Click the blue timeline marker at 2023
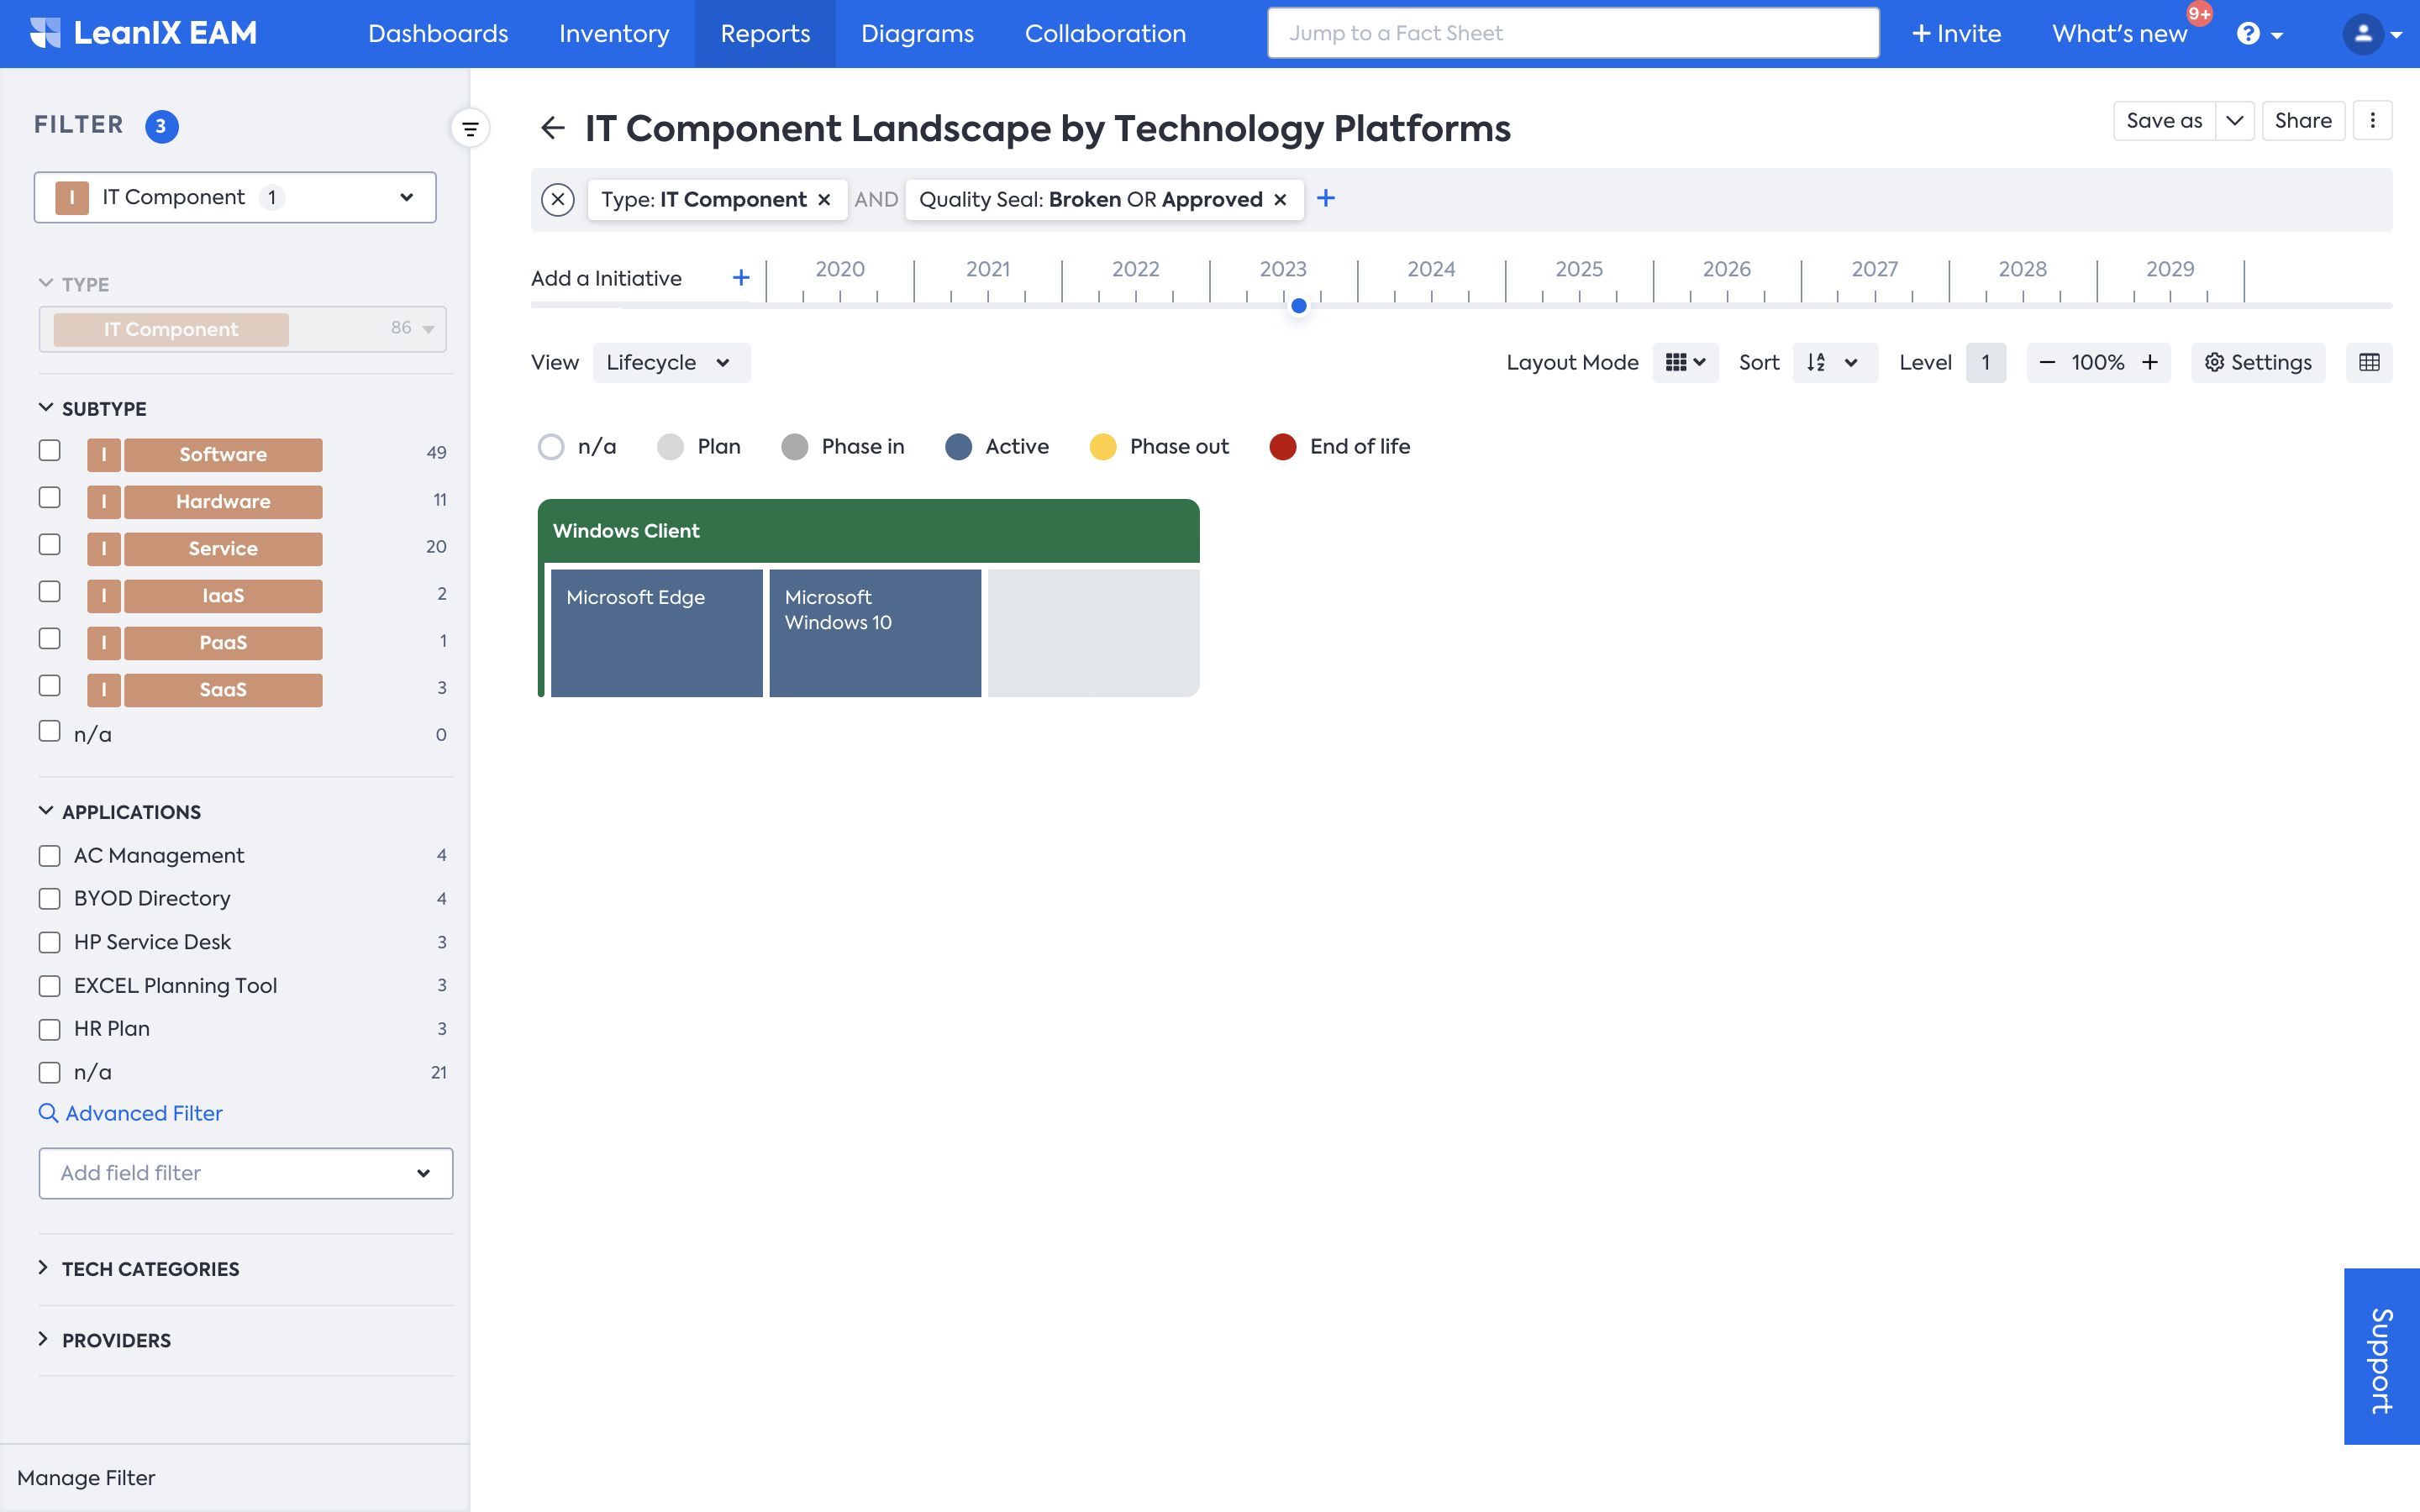 click(1299, 306)
